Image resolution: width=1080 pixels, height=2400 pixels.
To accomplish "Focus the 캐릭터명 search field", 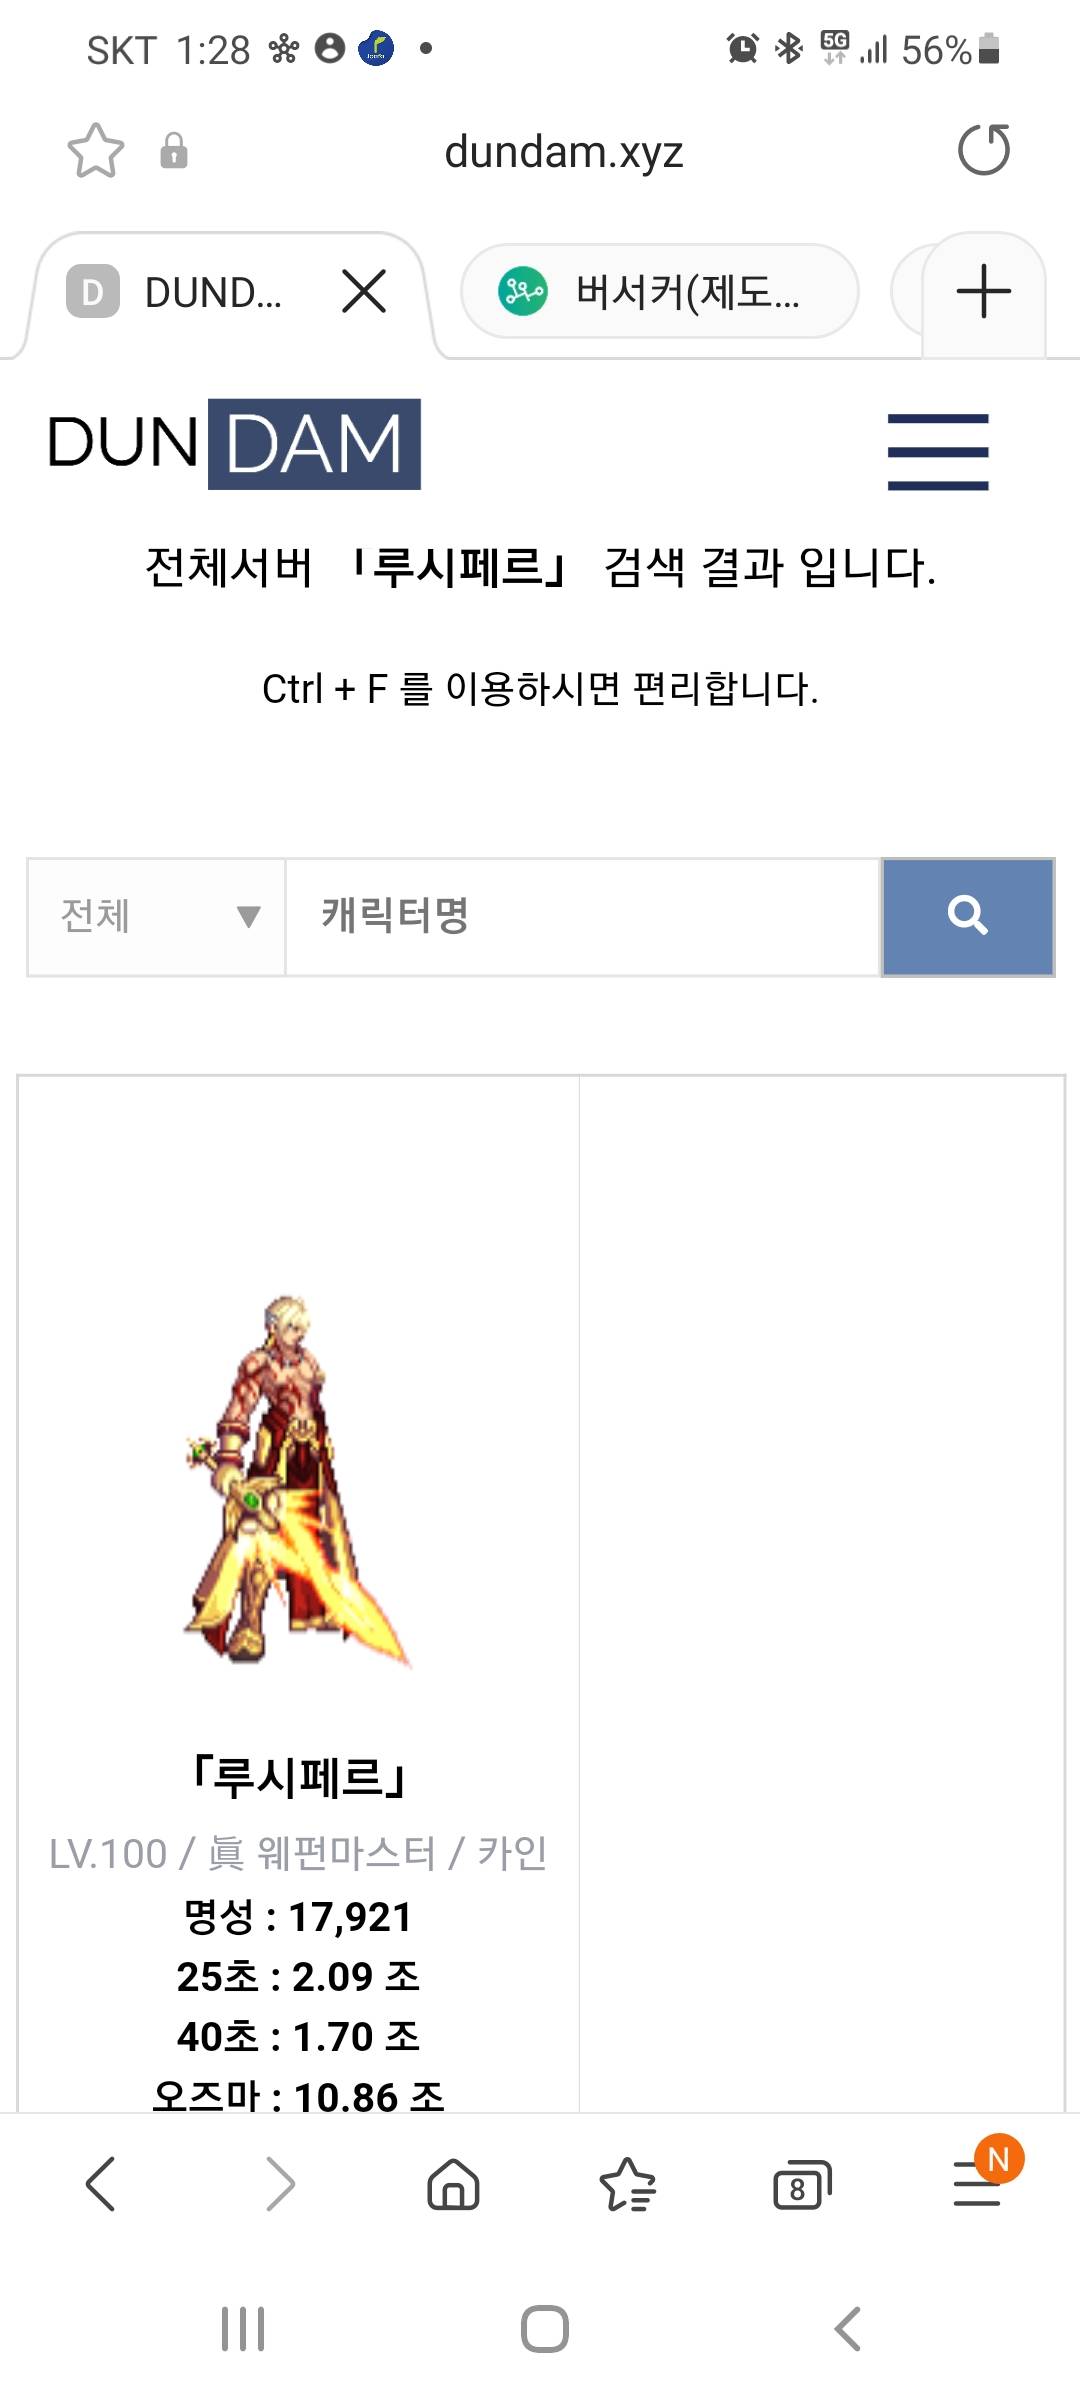I will click(583, 916).
